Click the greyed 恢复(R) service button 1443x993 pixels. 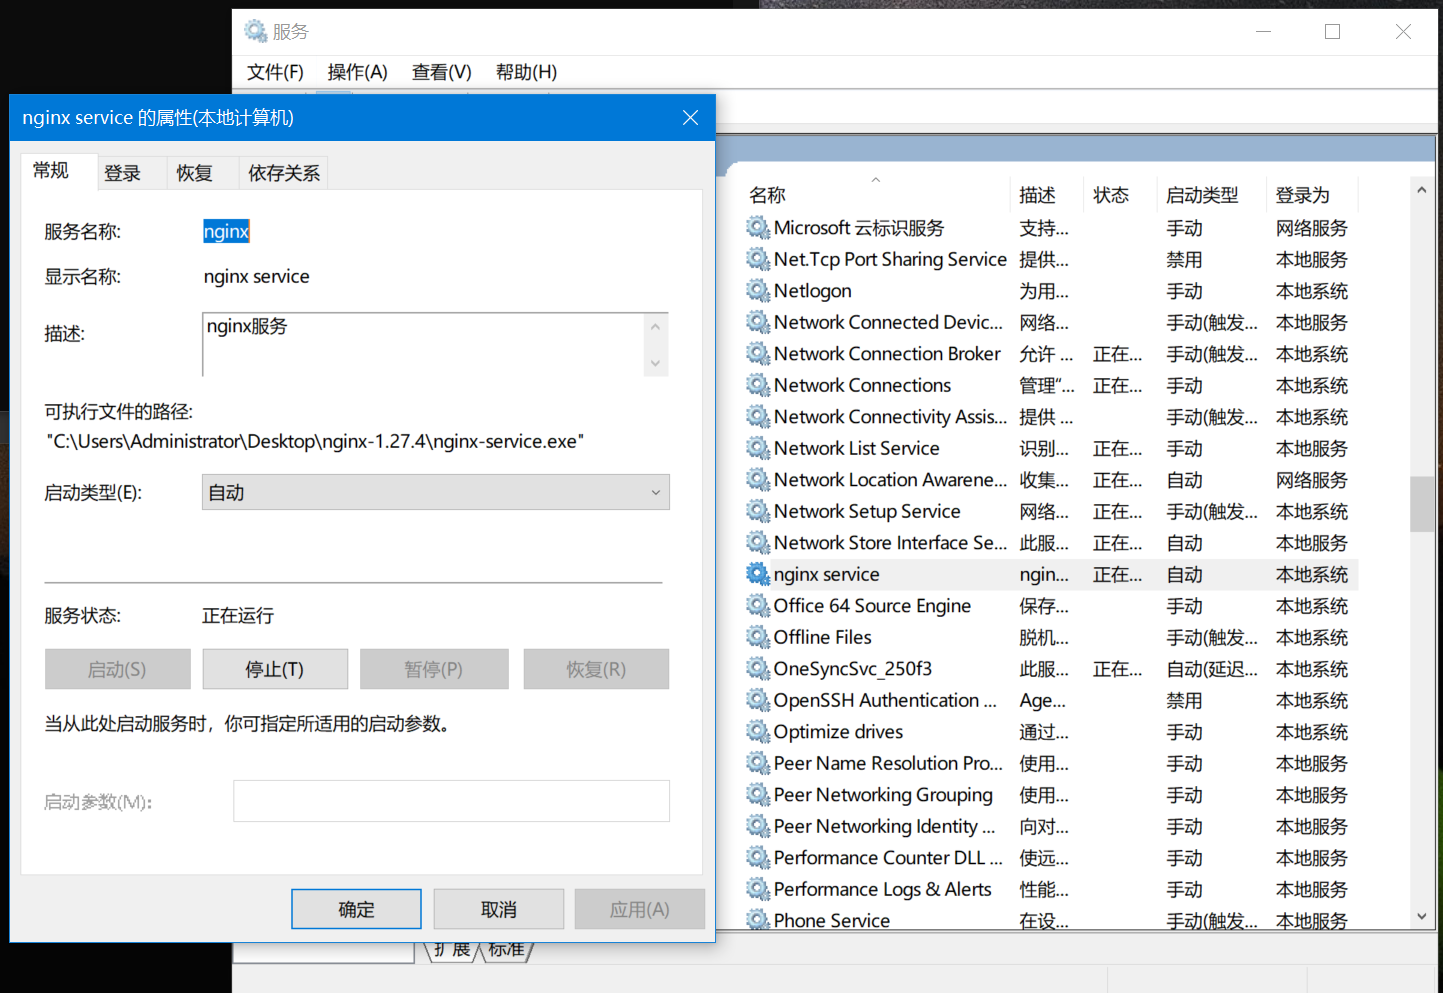click(x=596, y=669)
